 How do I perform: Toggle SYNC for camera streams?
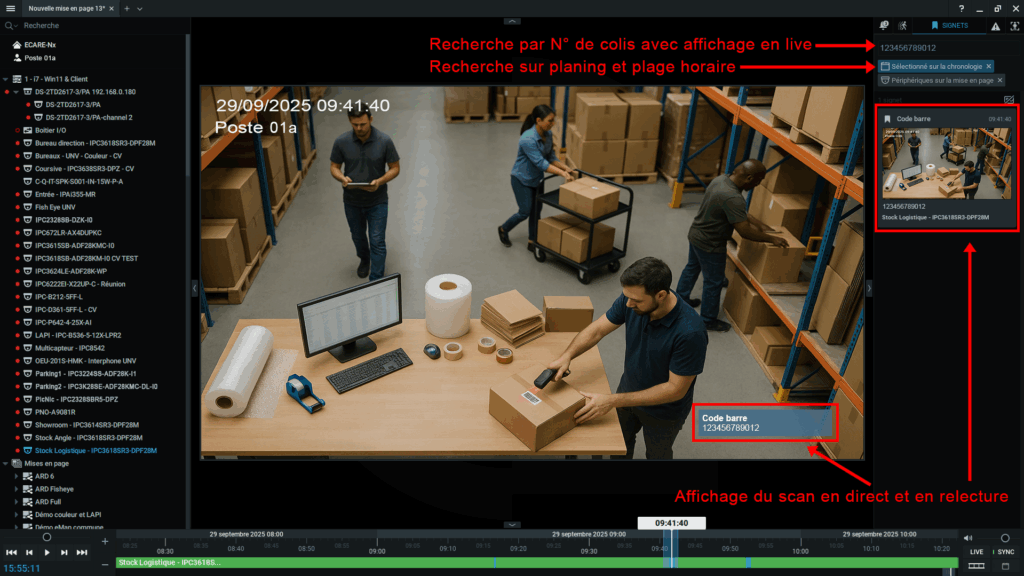pos(1005,551)
